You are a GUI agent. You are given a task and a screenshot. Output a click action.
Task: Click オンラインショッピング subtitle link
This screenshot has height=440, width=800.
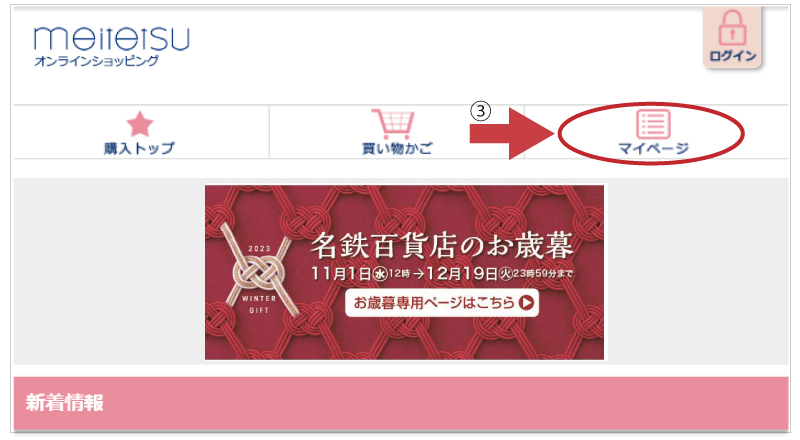pyautogui.click(x=96, y=61)
